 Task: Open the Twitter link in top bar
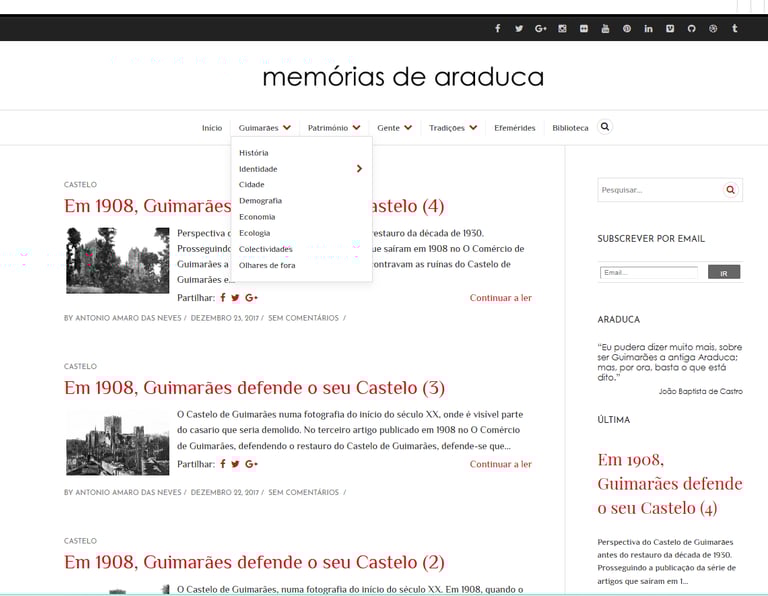tap(519, 28)
